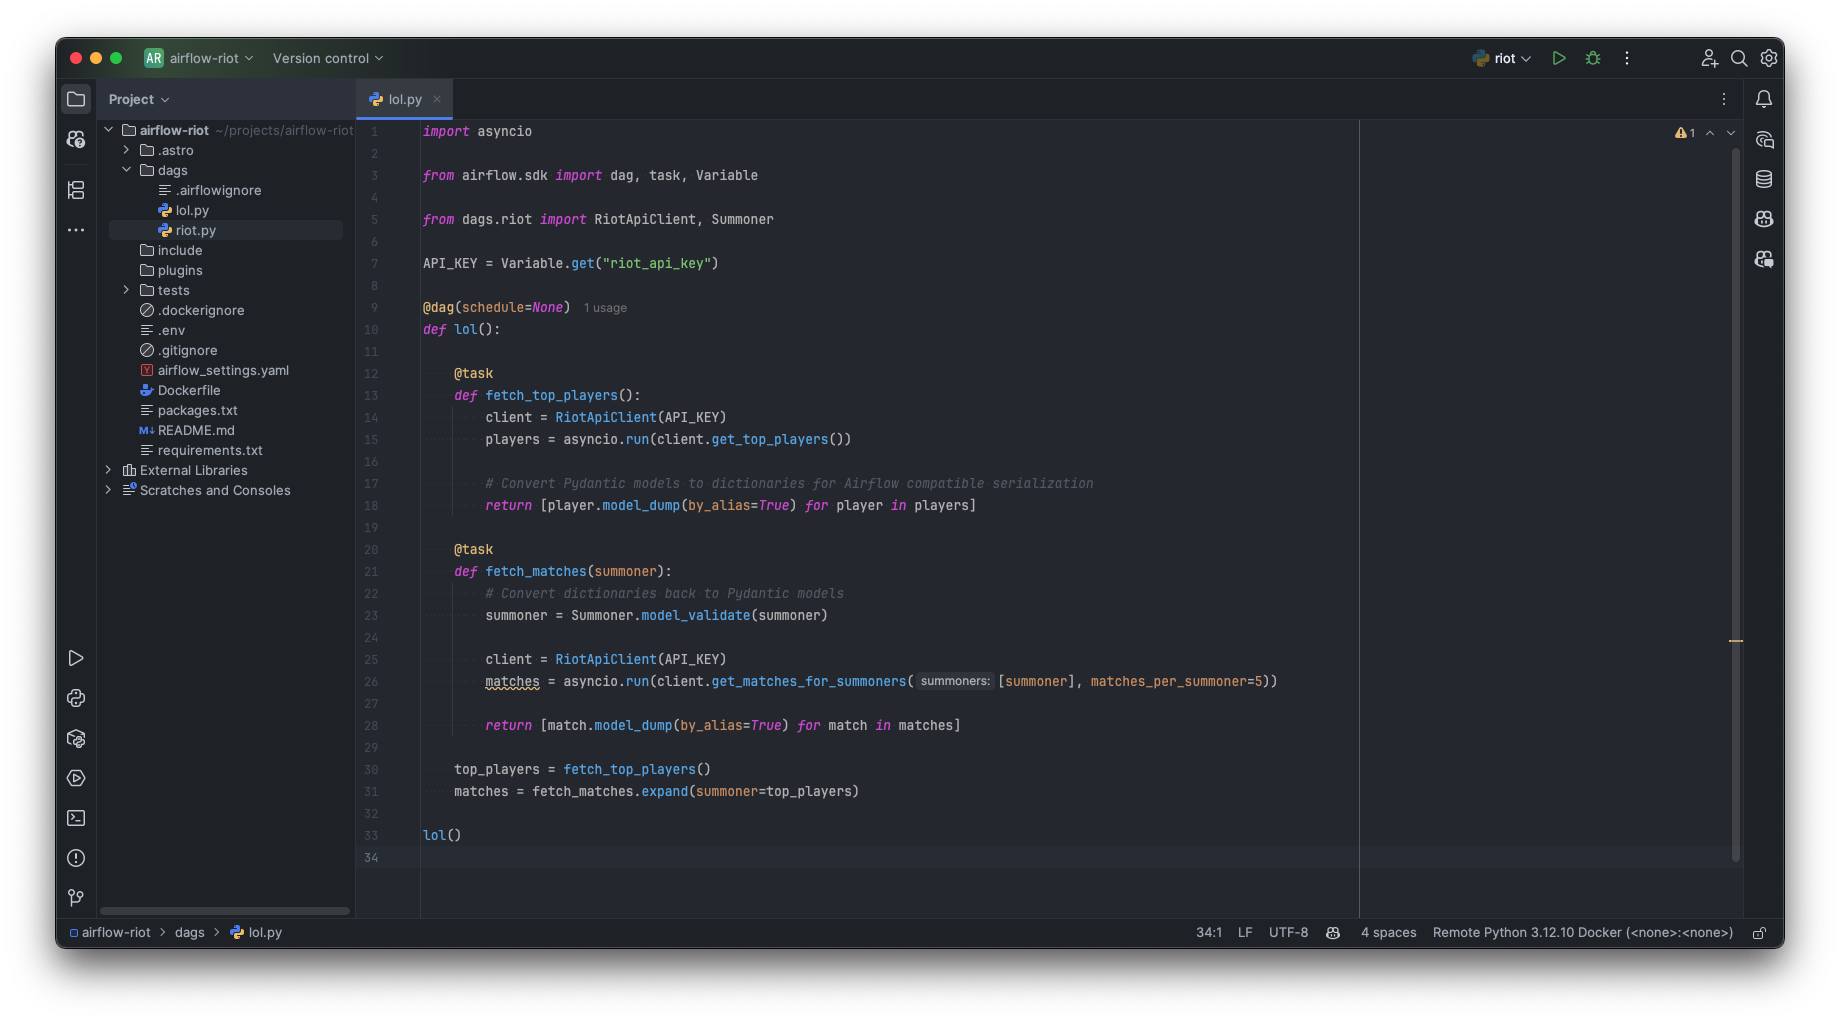Open riot.py in the project tree
This screenshot has width=1840, height=1022.
195,230
